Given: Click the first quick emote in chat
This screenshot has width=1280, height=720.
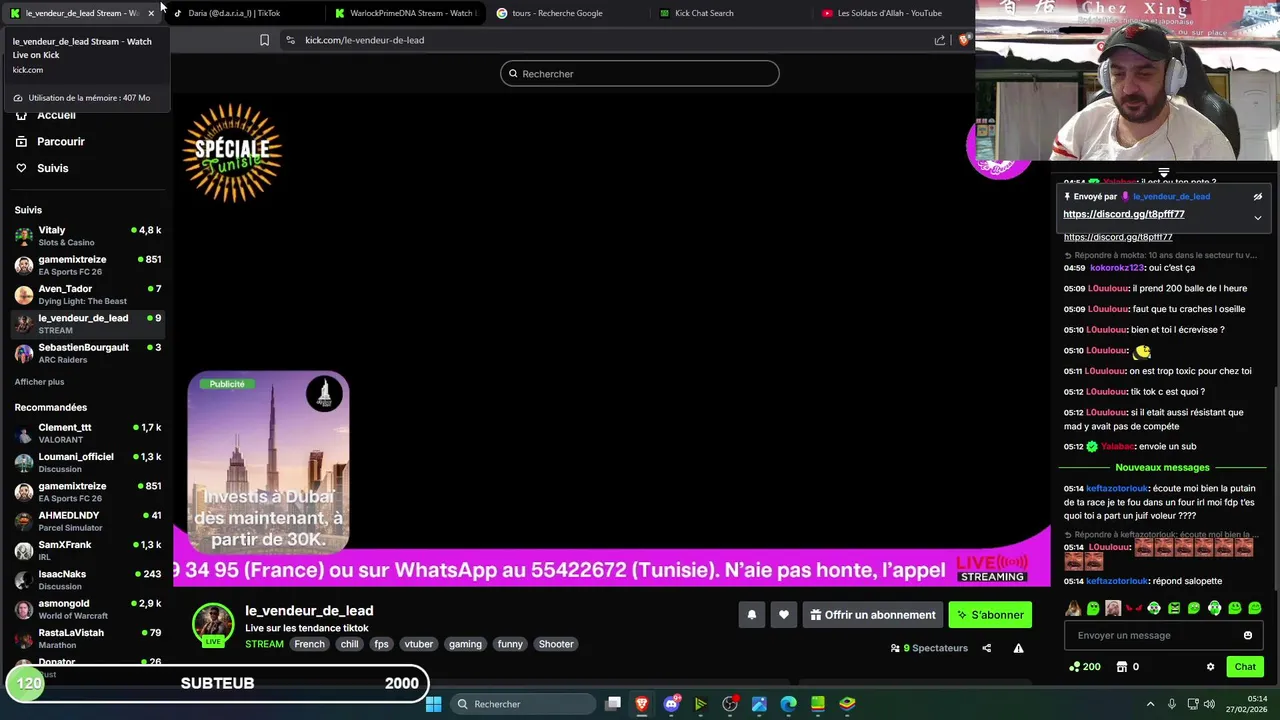Looking at the screenshot, I should pos(1073,608).
